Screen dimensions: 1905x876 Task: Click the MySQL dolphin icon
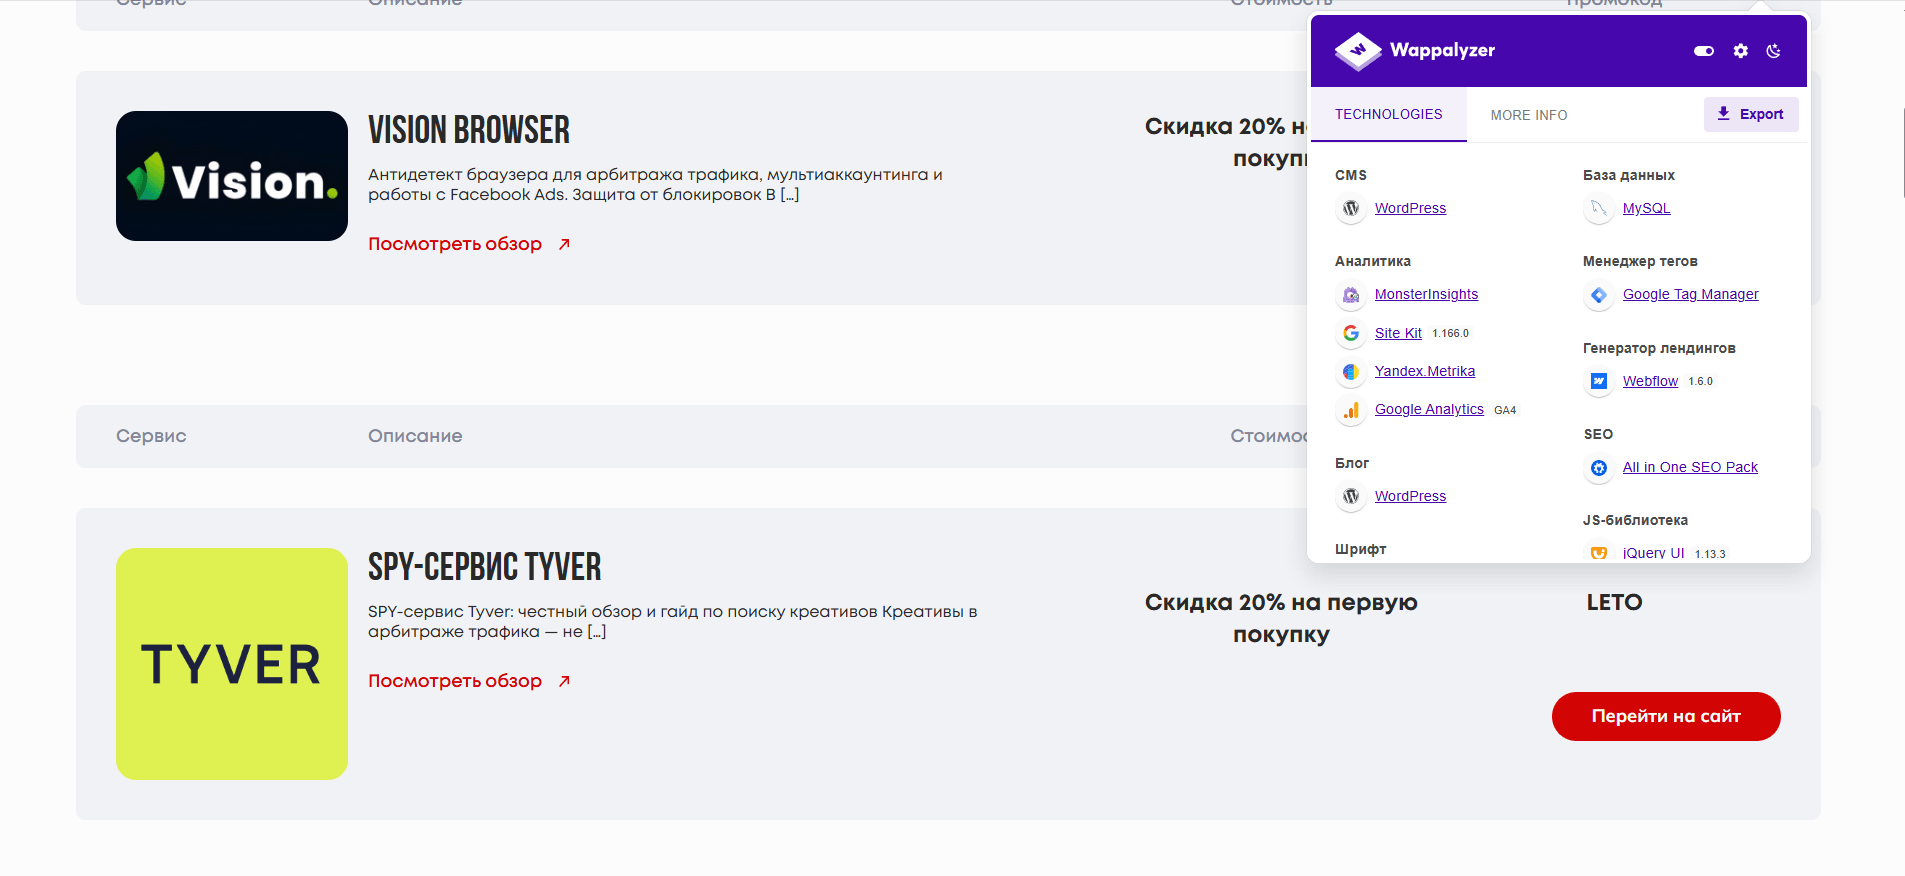(1599, 208)
